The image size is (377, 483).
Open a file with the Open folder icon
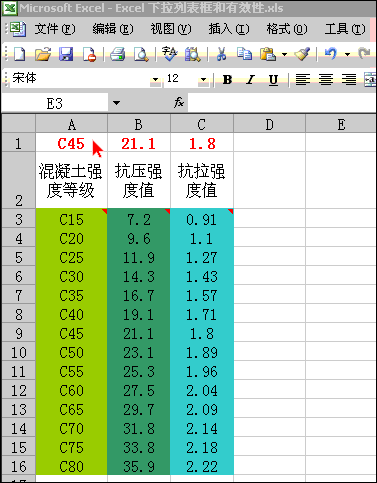(43, 54)
